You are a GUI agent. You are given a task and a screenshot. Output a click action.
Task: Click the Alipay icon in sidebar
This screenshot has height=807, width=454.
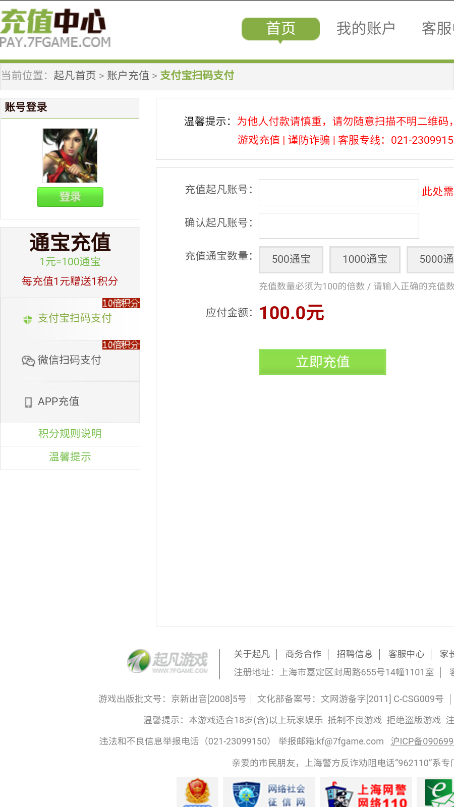pos(28,320)
